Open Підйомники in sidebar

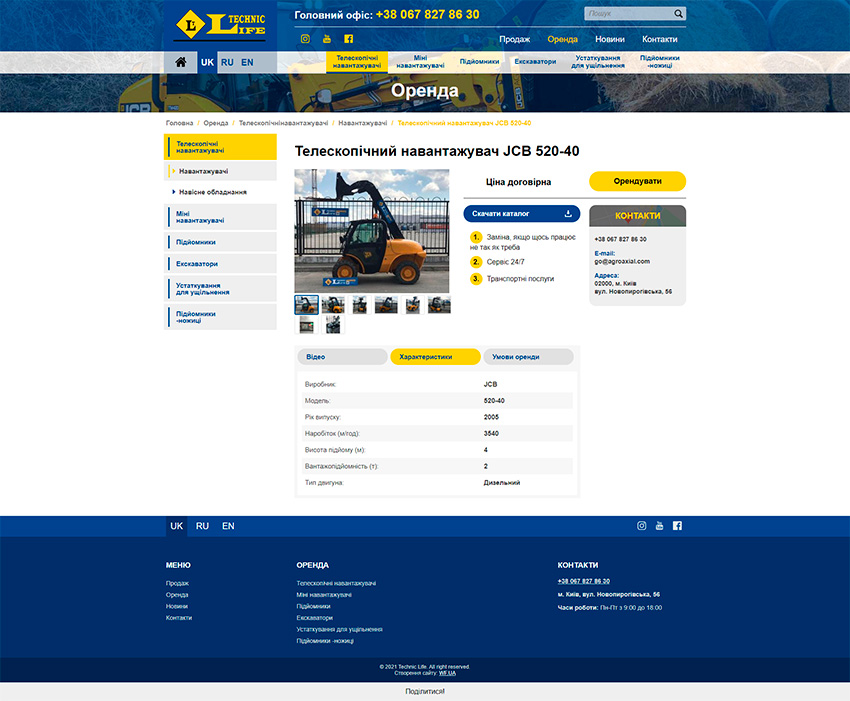tap(220, 242)
